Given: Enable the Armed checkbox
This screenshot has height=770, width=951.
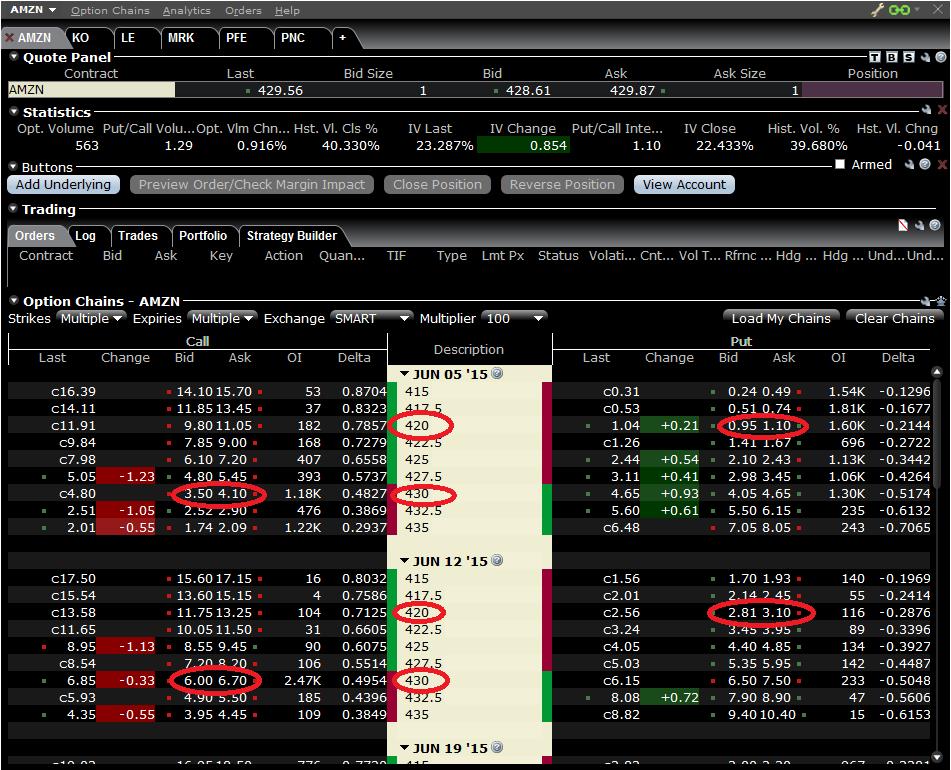Looking at the screenshot, I should point(840,164).
